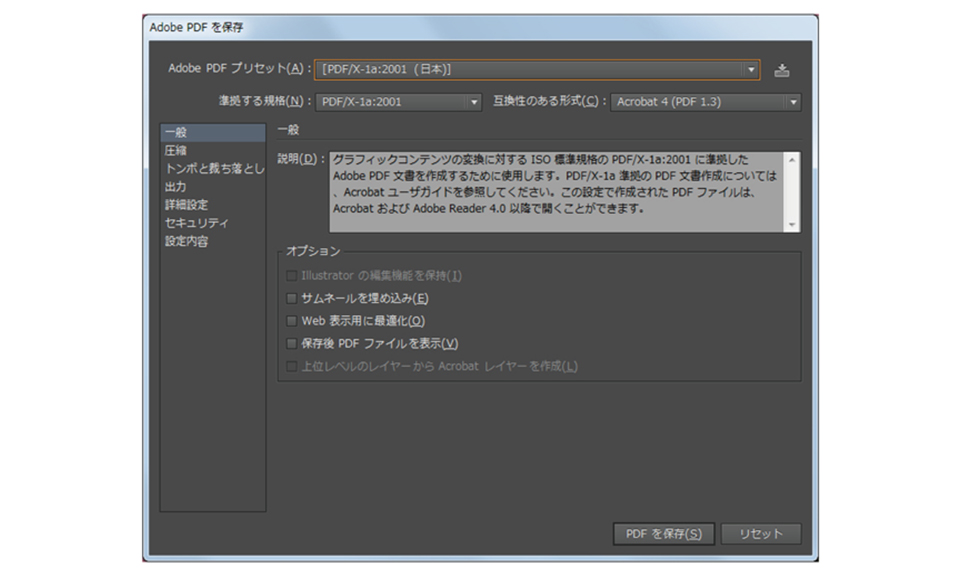Select セキュリティ in the category list
The width and height of the screenshot is (960, 576).
coord(212,223)
